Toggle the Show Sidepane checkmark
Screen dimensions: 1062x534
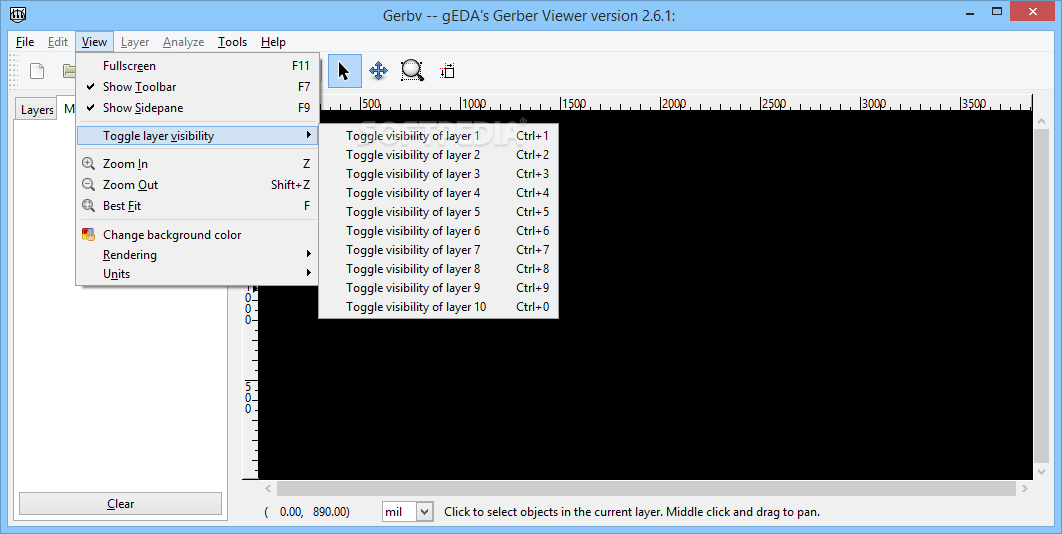click(x=91, y=108)
